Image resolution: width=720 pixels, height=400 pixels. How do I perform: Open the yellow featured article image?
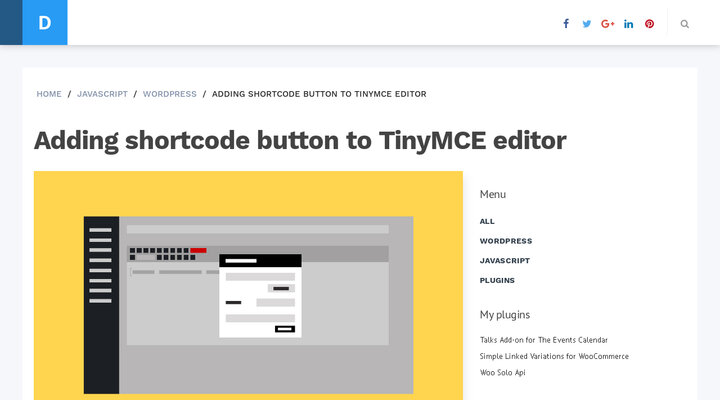click(x=248, y=285)
